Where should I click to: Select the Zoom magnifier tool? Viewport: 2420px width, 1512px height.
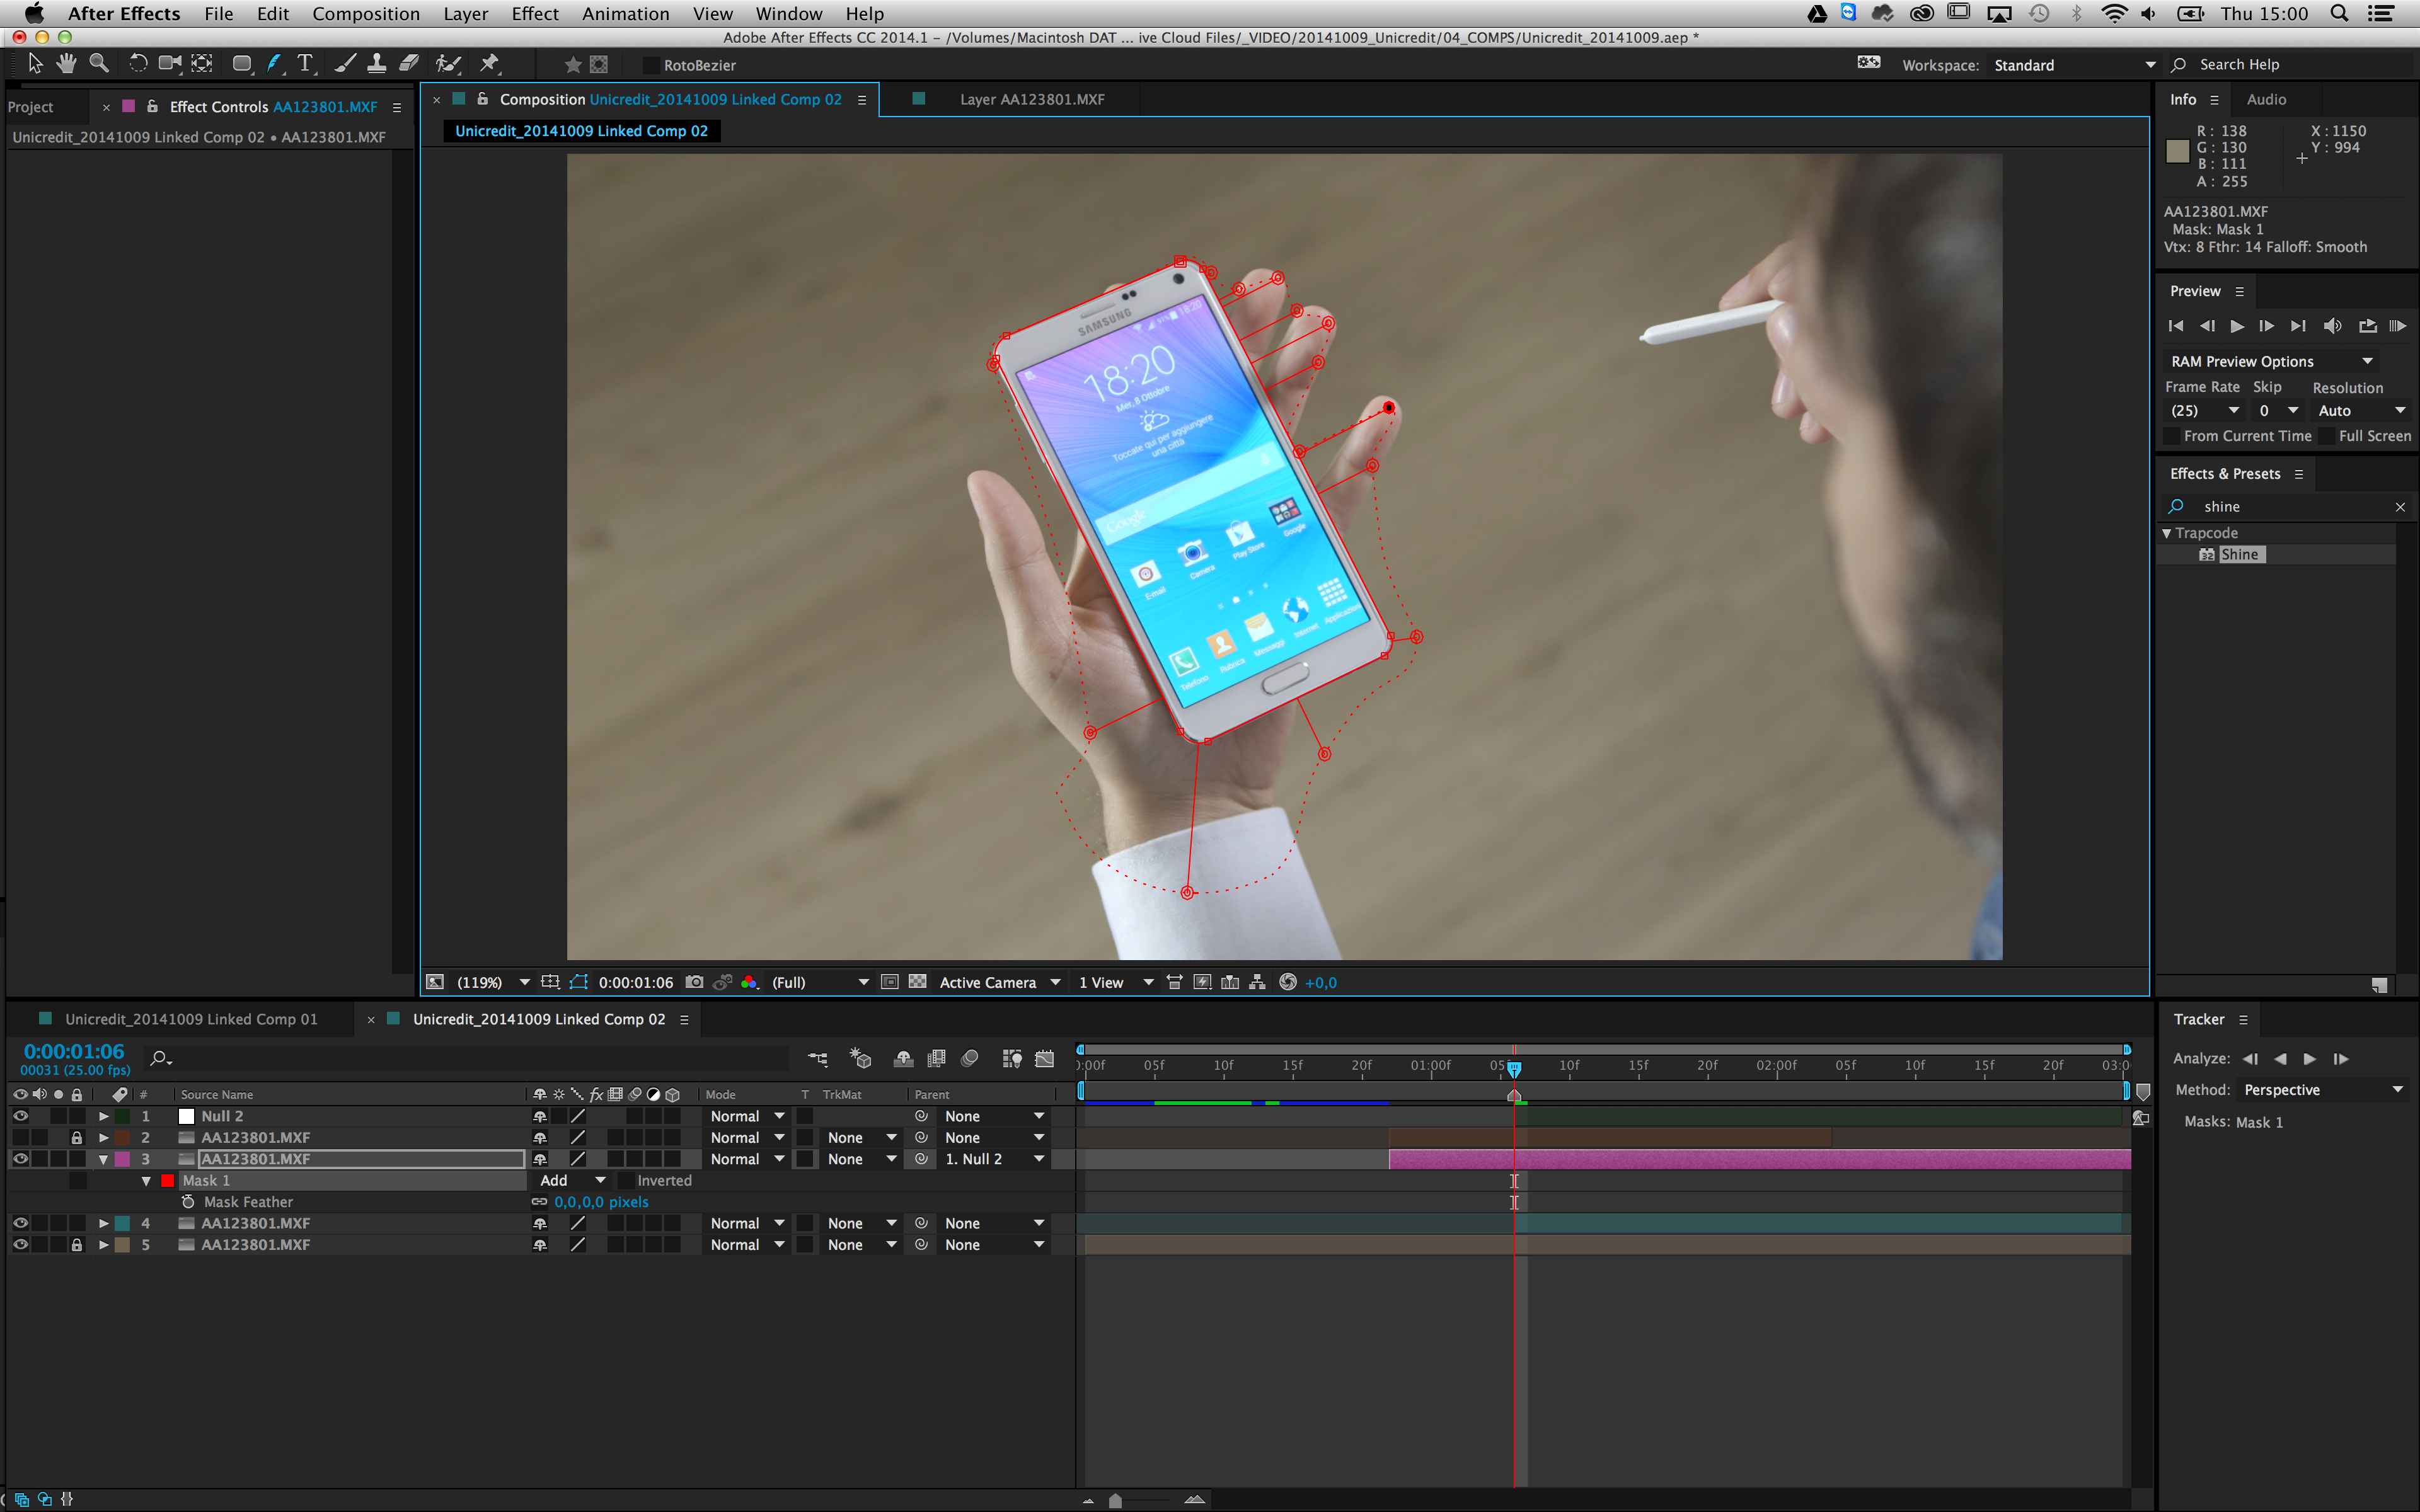[99, 64]
